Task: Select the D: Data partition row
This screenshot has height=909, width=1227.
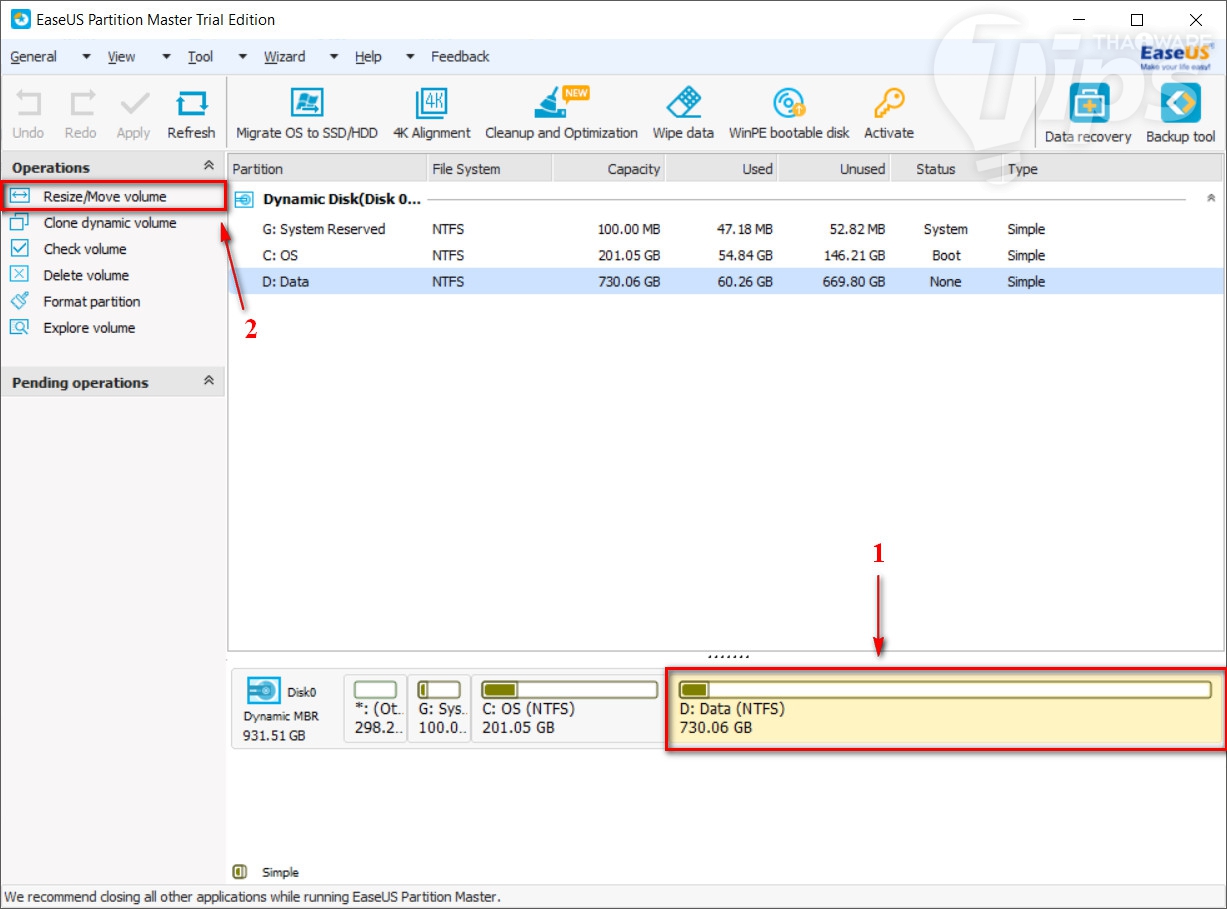Action: tap(725, 281)
